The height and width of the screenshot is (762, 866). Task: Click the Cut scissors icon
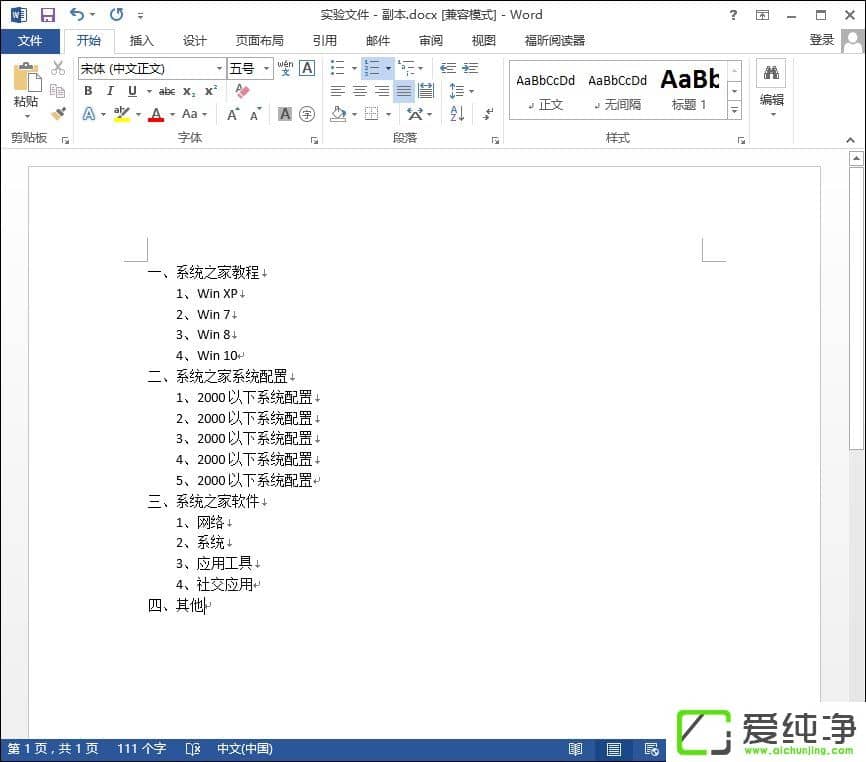(58, 68)
